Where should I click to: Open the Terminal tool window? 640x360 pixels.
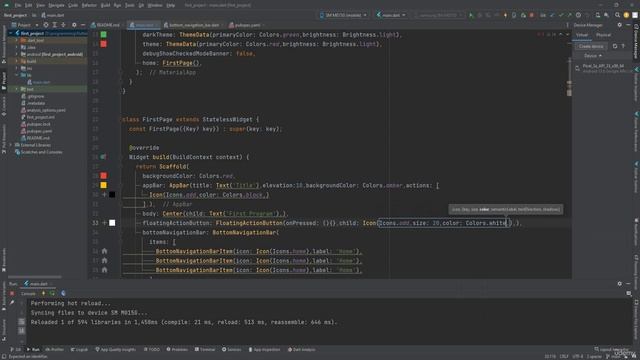coord(205,350)
